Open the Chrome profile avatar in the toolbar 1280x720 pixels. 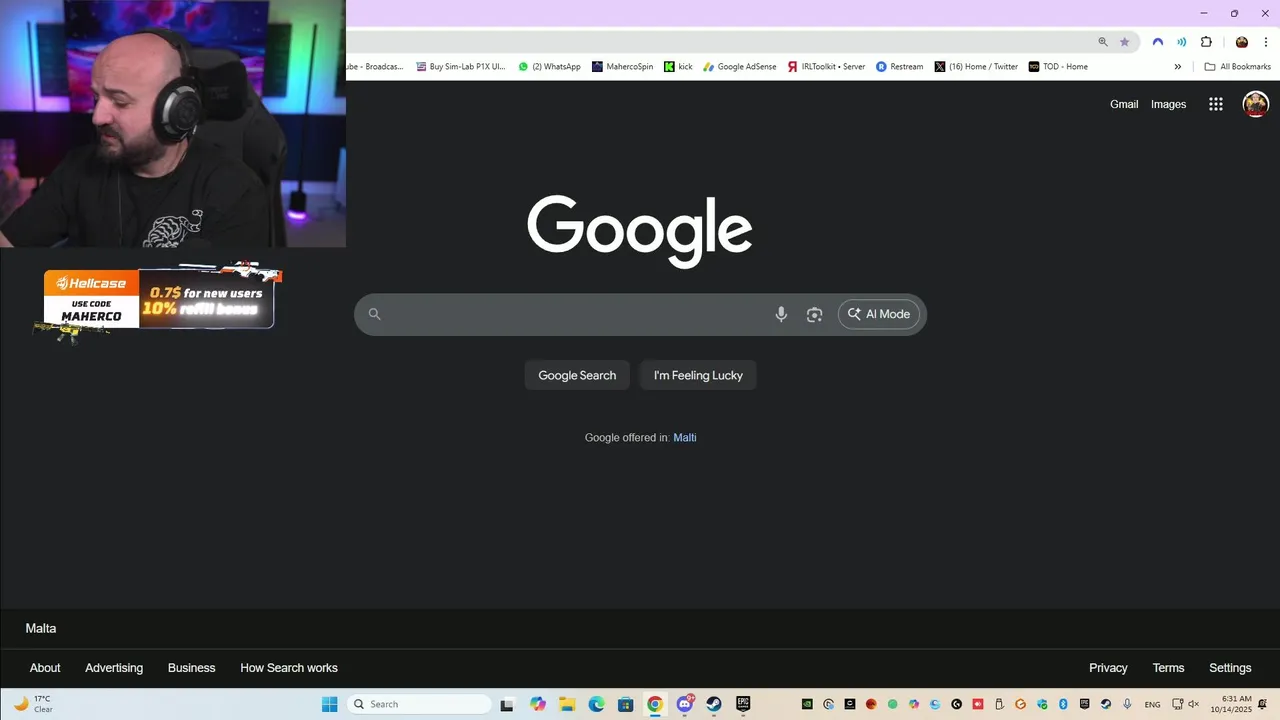click(1242, 42)
